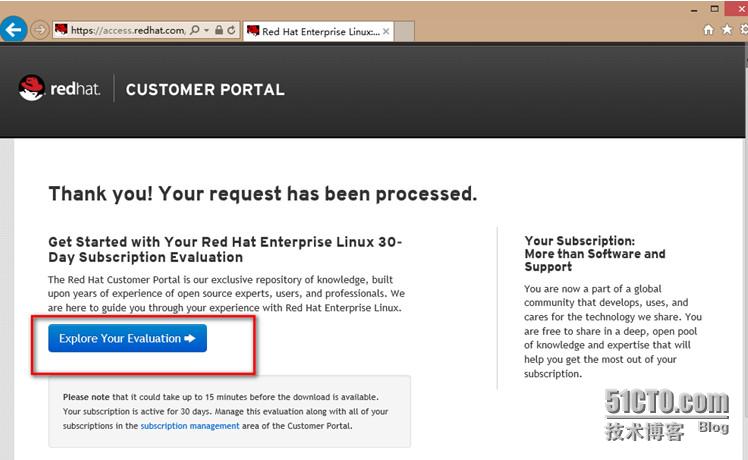
Task: Maximize the browser window
Action: click(x=714, y=9)
